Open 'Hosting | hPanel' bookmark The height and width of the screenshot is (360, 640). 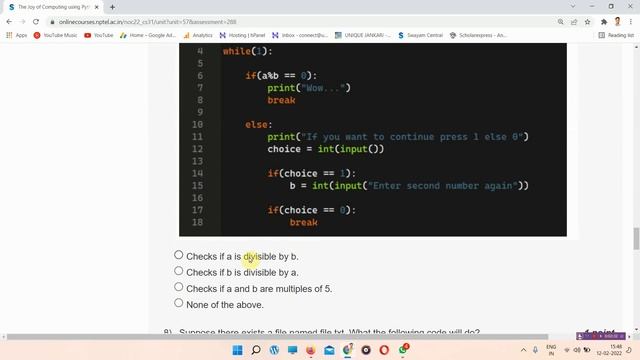point(242,36)
